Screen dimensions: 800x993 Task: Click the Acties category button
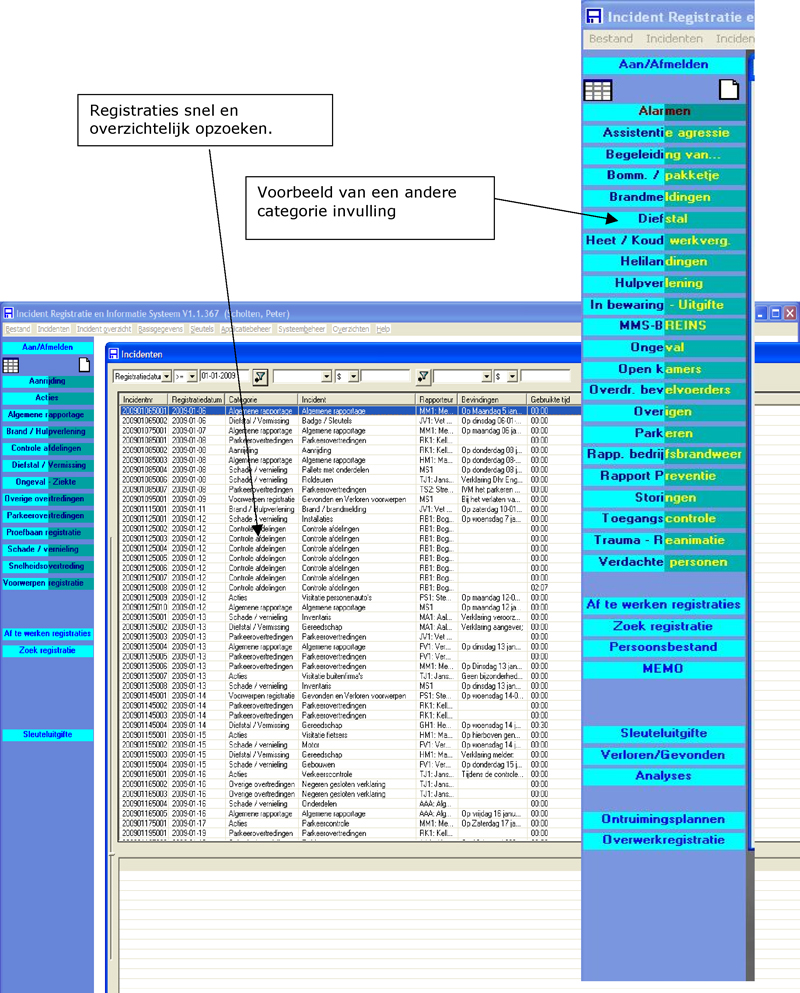[x=48, y=398]
